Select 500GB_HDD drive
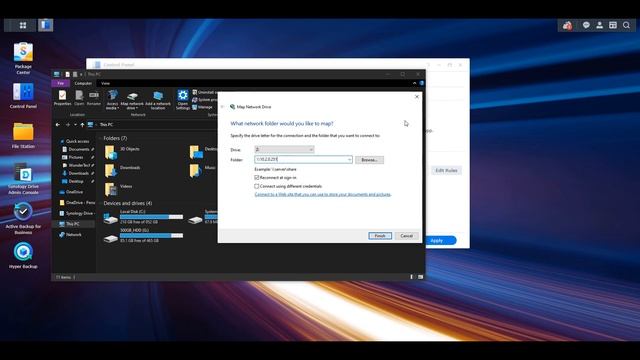This screenshot has width=640, height=360. (143, 236)
